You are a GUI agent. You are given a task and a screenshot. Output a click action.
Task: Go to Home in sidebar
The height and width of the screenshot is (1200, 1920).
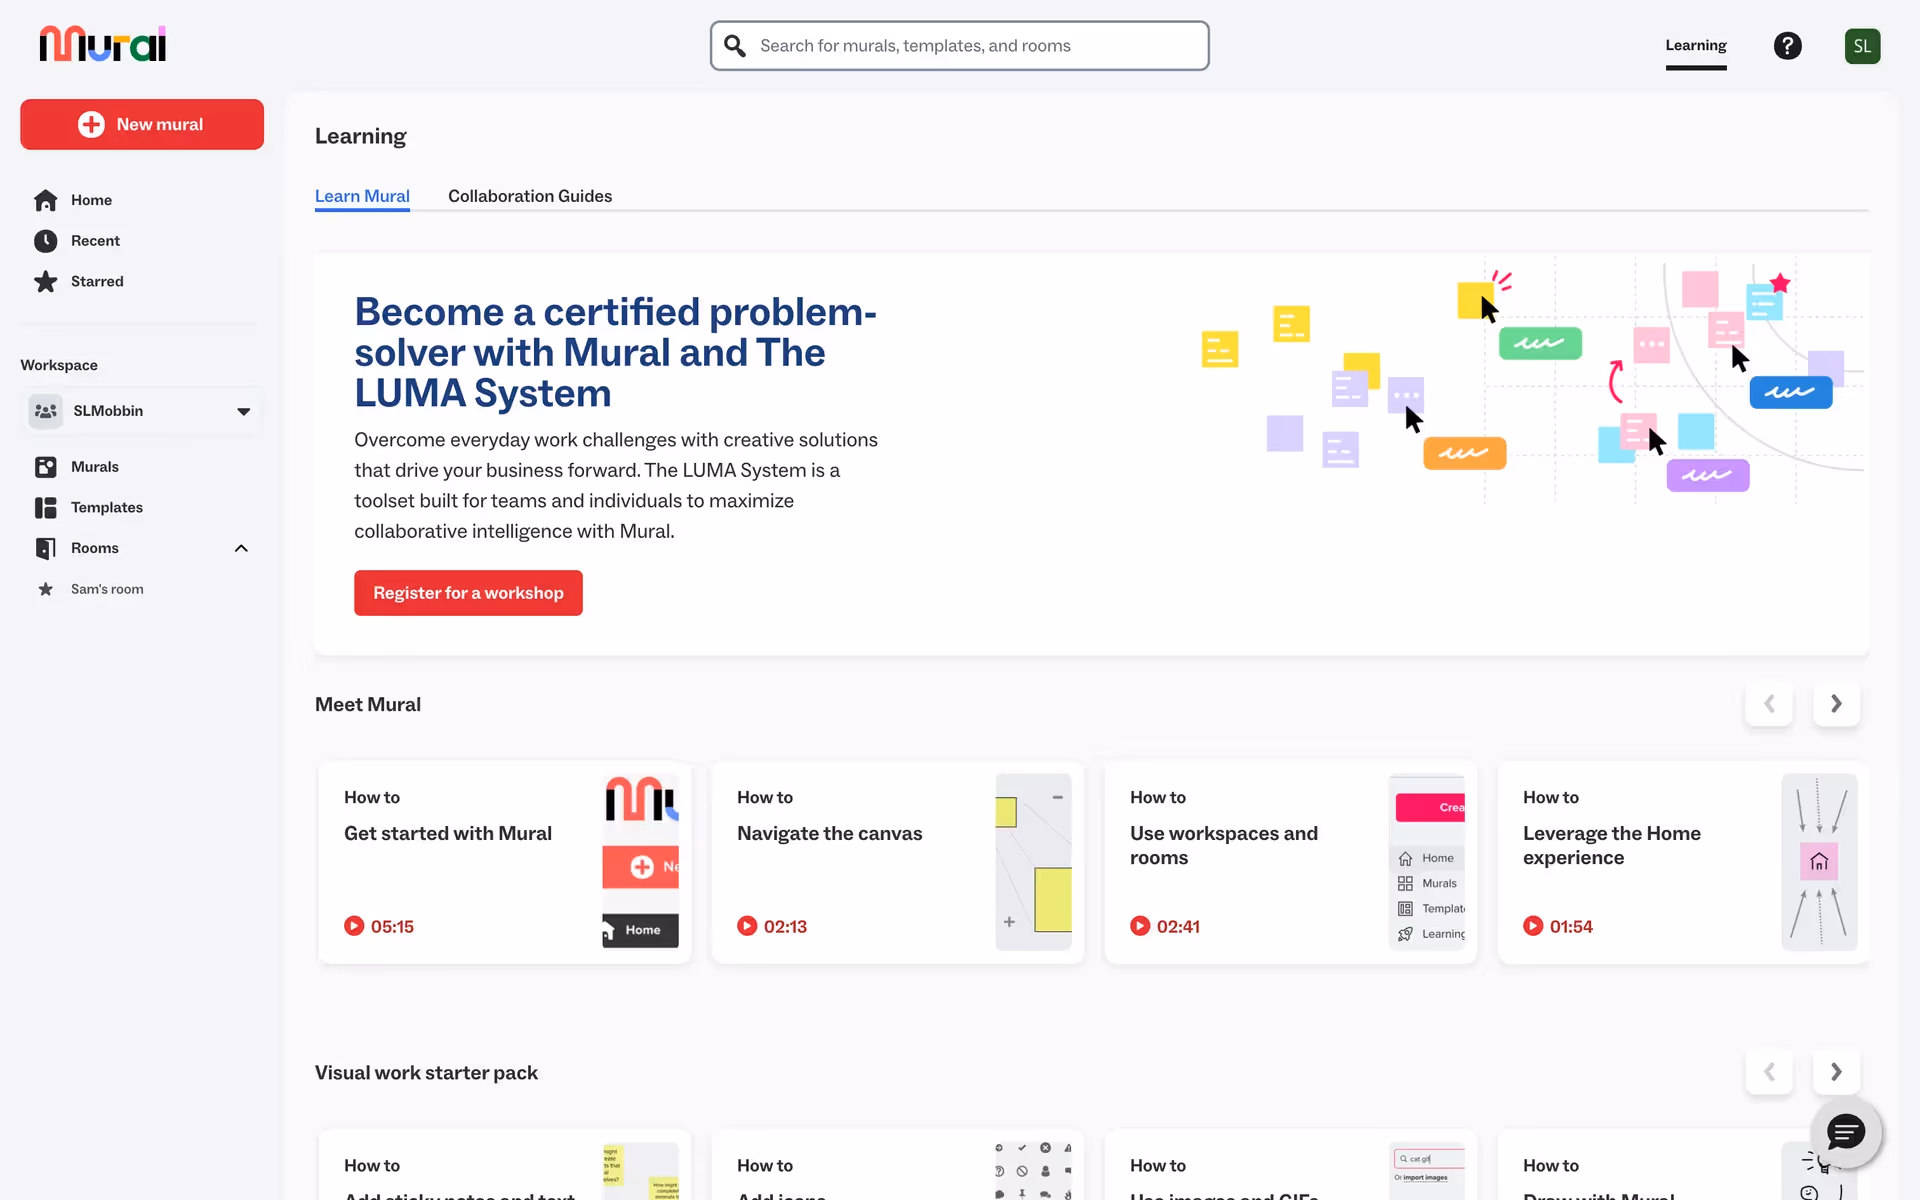91,200
